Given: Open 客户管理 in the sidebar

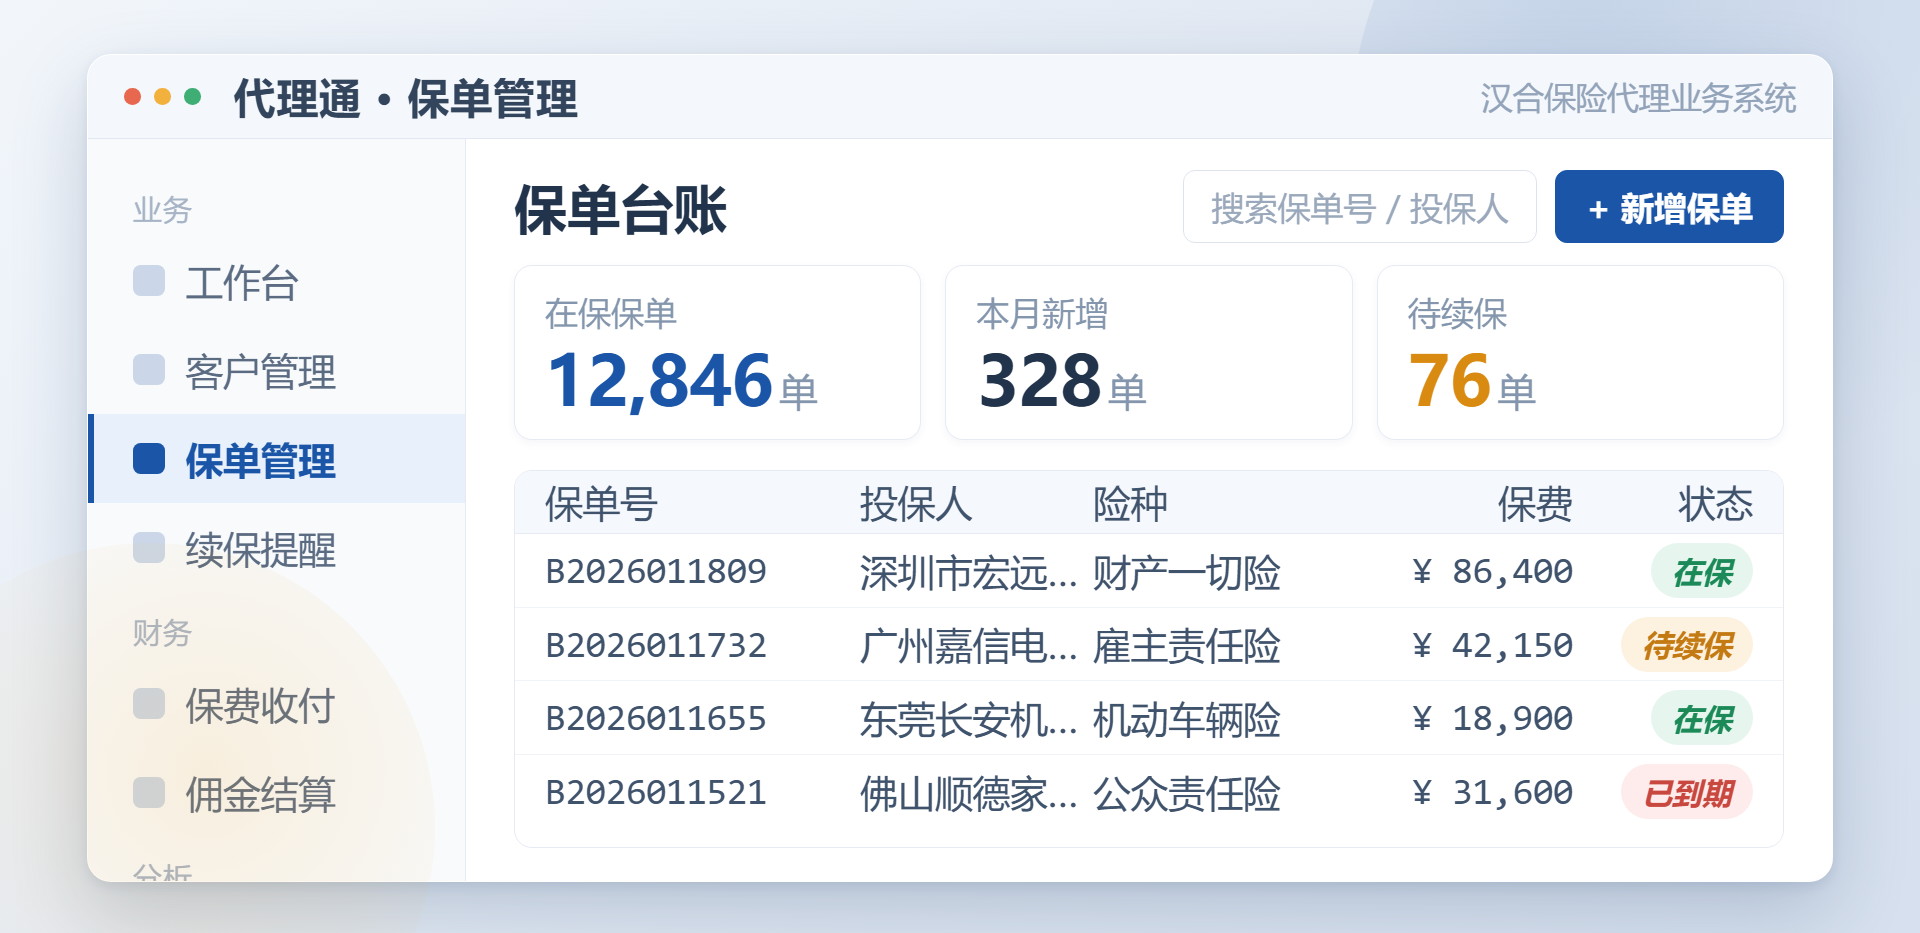Looking at the screenshot, I should (x=277, y=371).
